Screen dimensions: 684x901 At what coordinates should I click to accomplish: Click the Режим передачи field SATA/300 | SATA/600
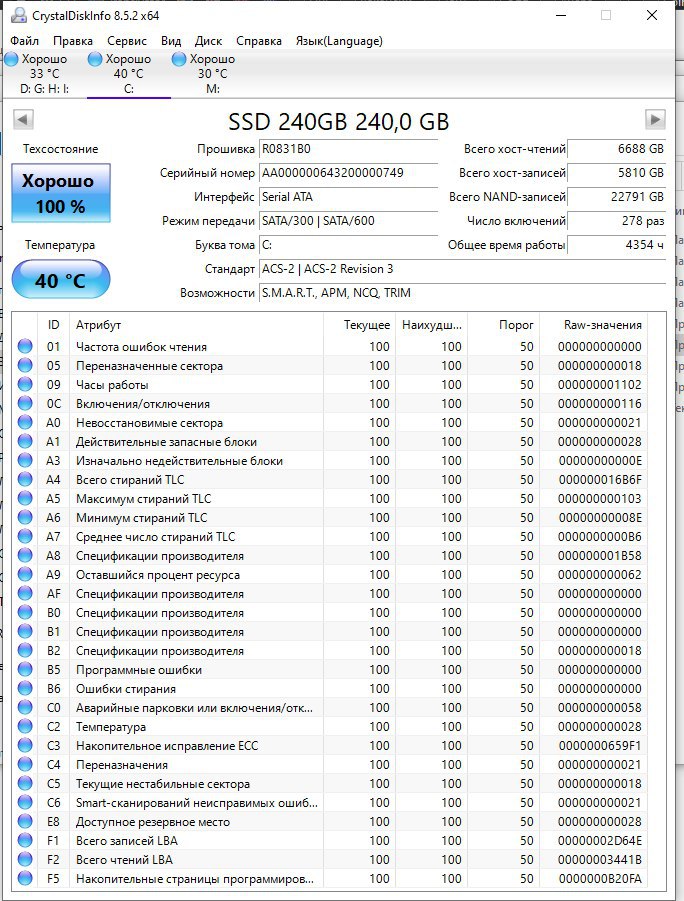348,221
